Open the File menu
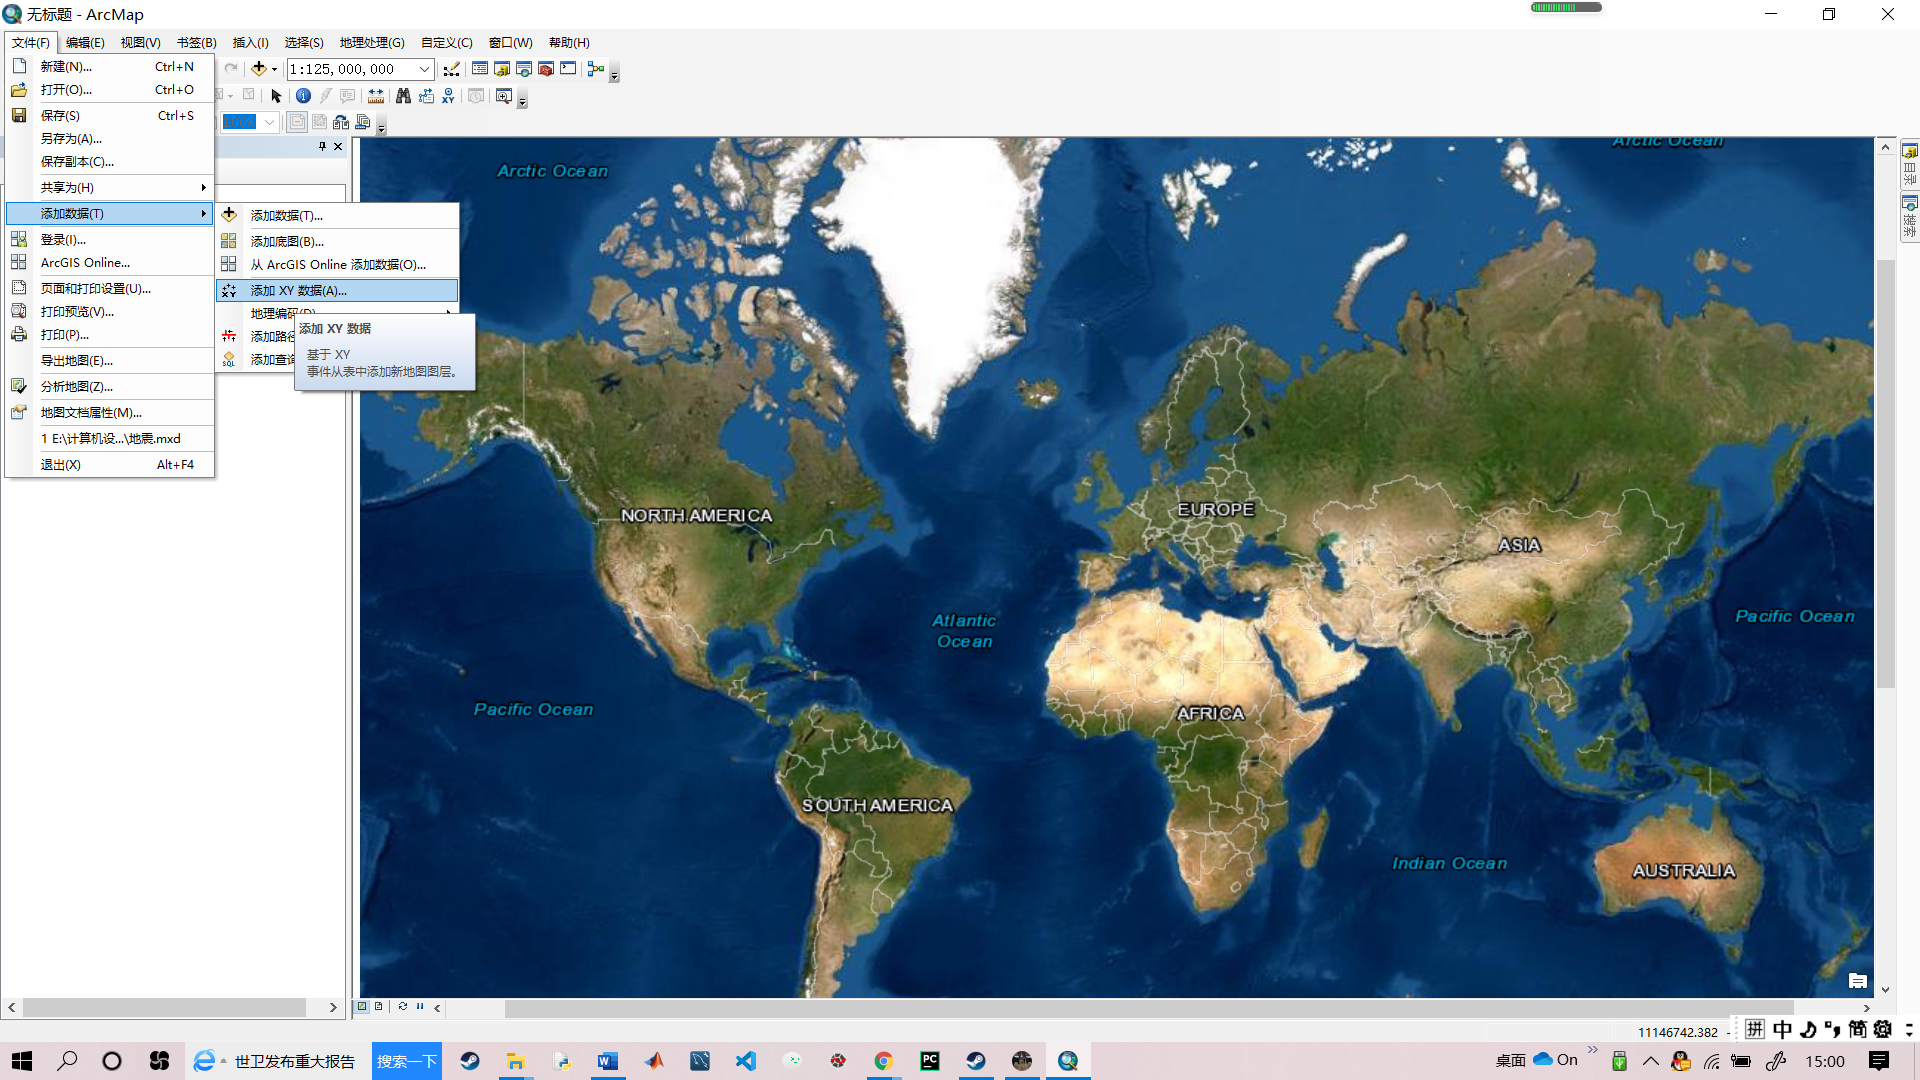Viewport: 1920px width, 1080px height. click(31, 42)
